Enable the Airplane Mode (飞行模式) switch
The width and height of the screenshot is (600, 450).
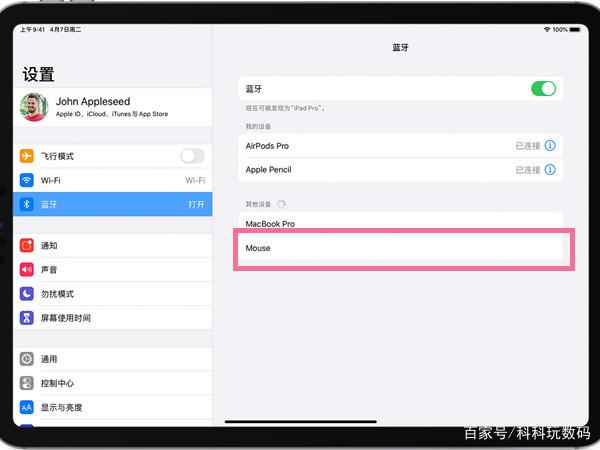193,156
